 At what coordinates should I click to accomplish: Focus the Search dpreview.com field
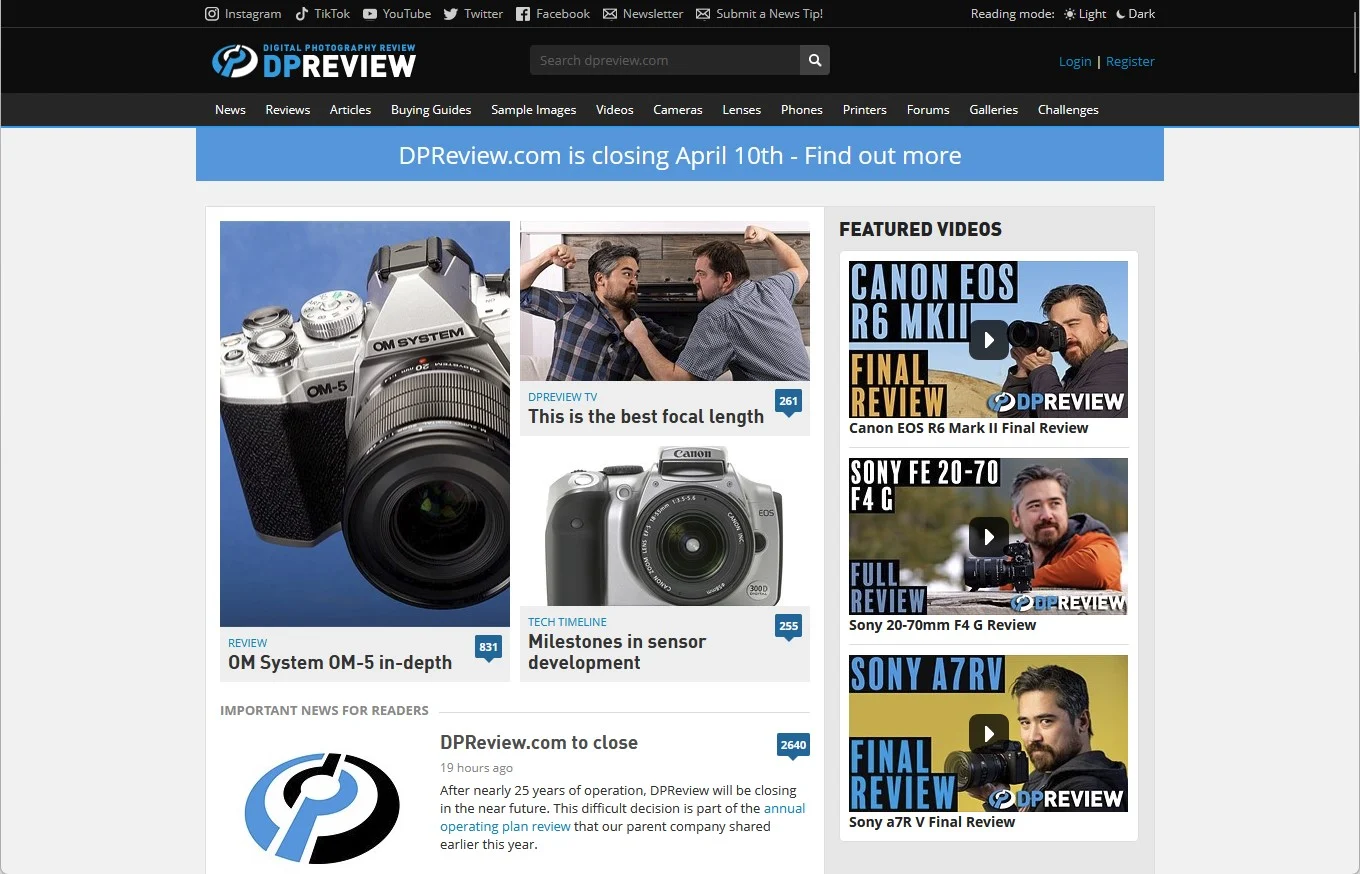pos(665,60)
